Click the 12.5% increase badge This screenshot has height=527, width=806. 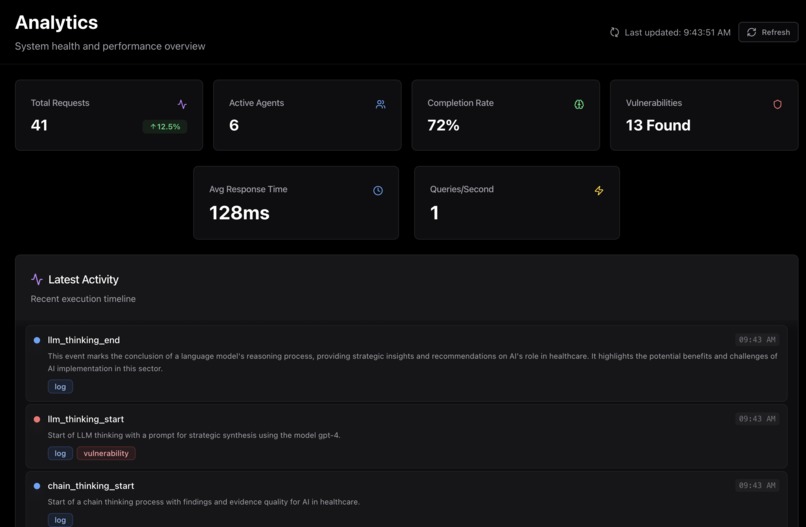pos(164,126)
